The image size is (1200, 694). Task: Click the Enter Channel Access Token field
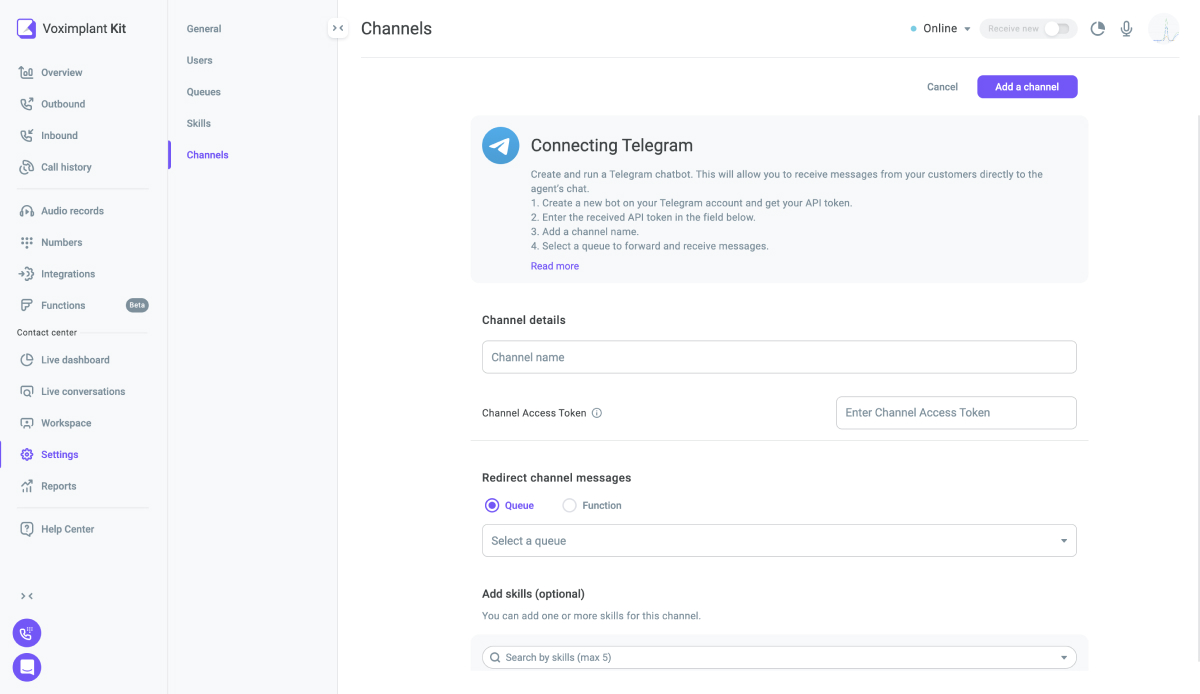(x=956, y=413)
